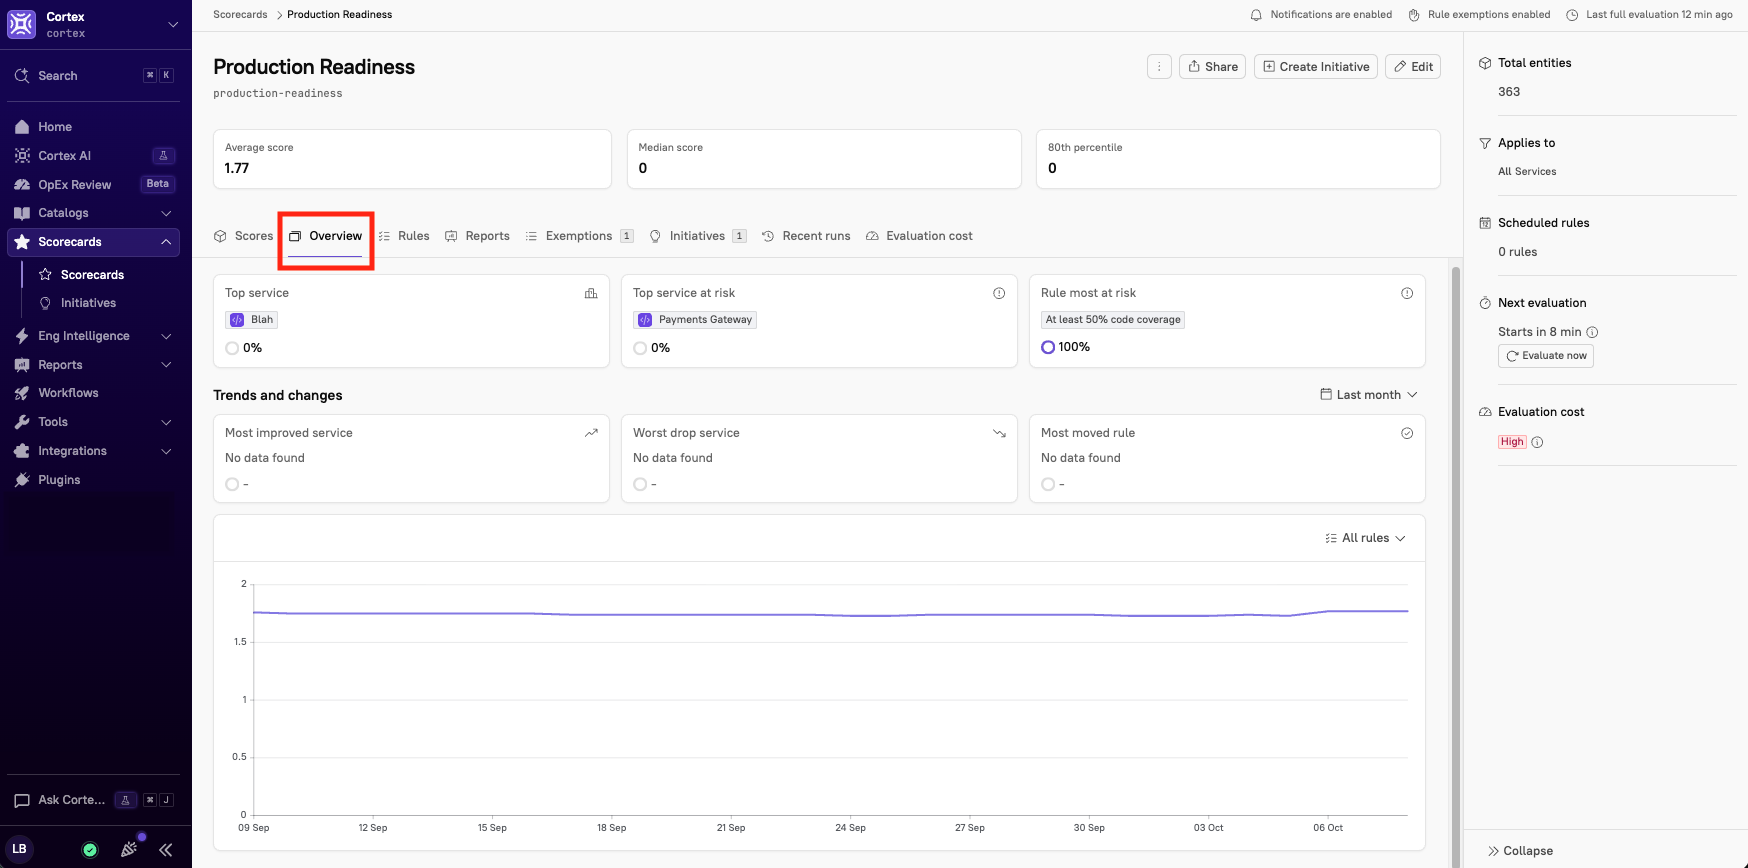This screenshot has height=868, width=1748.
Task: Open the Cortex workspace switcher dropdown
Action: point(173,24)
